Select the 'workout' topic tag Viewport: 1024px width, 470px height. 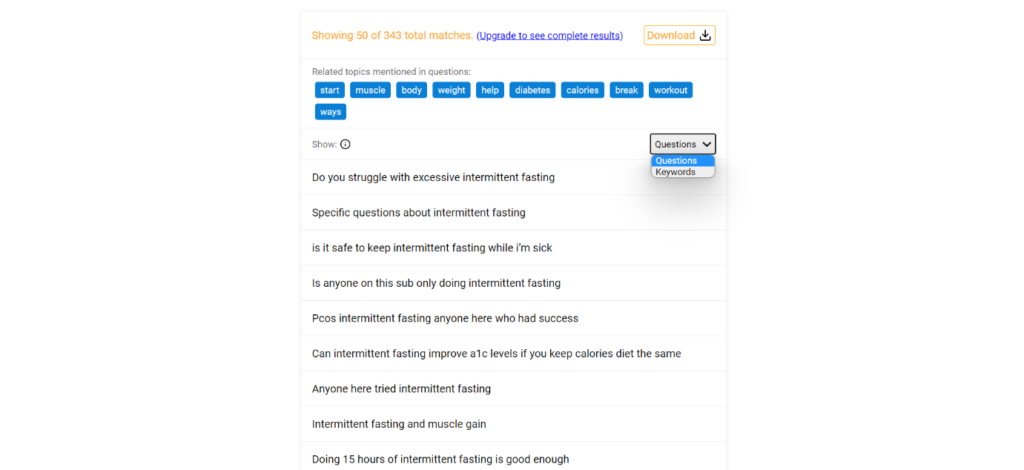coord(671,90)
